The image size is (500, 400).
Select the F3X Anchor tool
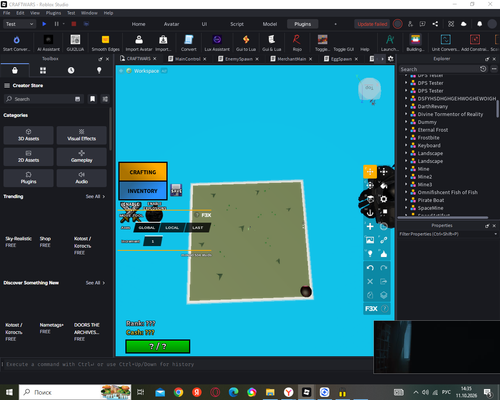click(370, 213)
